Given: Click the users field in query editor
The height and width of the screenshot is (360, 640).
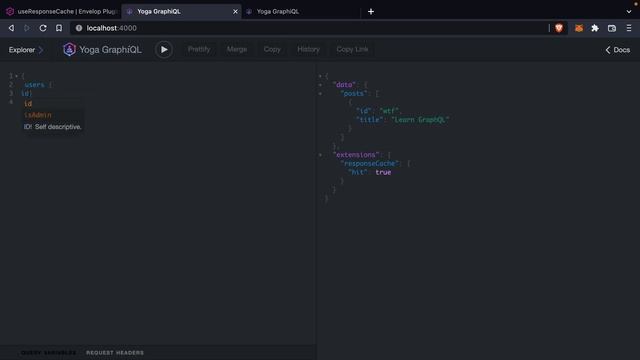Looking at the screenshot, I should coord(34,85).
